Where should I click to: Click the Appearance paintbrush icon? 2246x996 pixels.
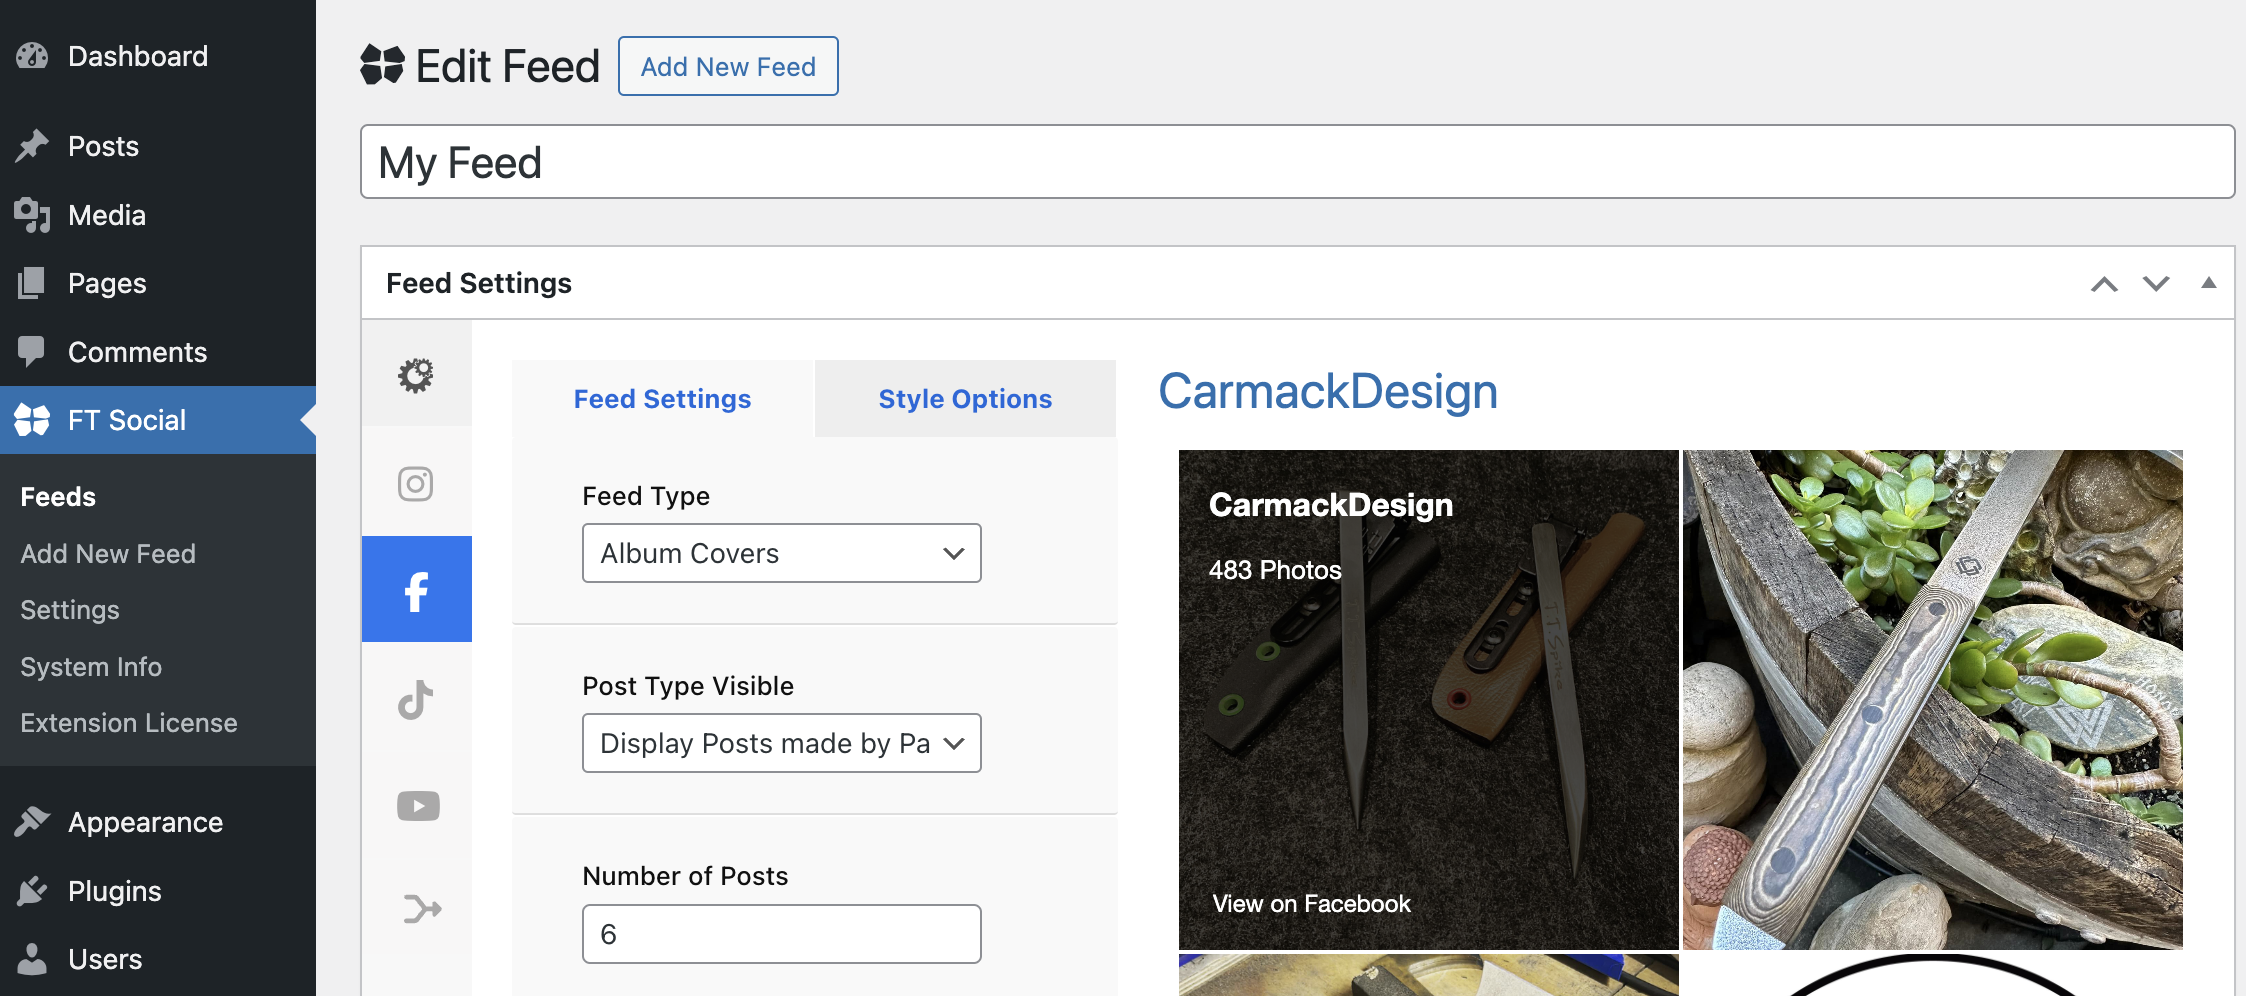[32, 822]
